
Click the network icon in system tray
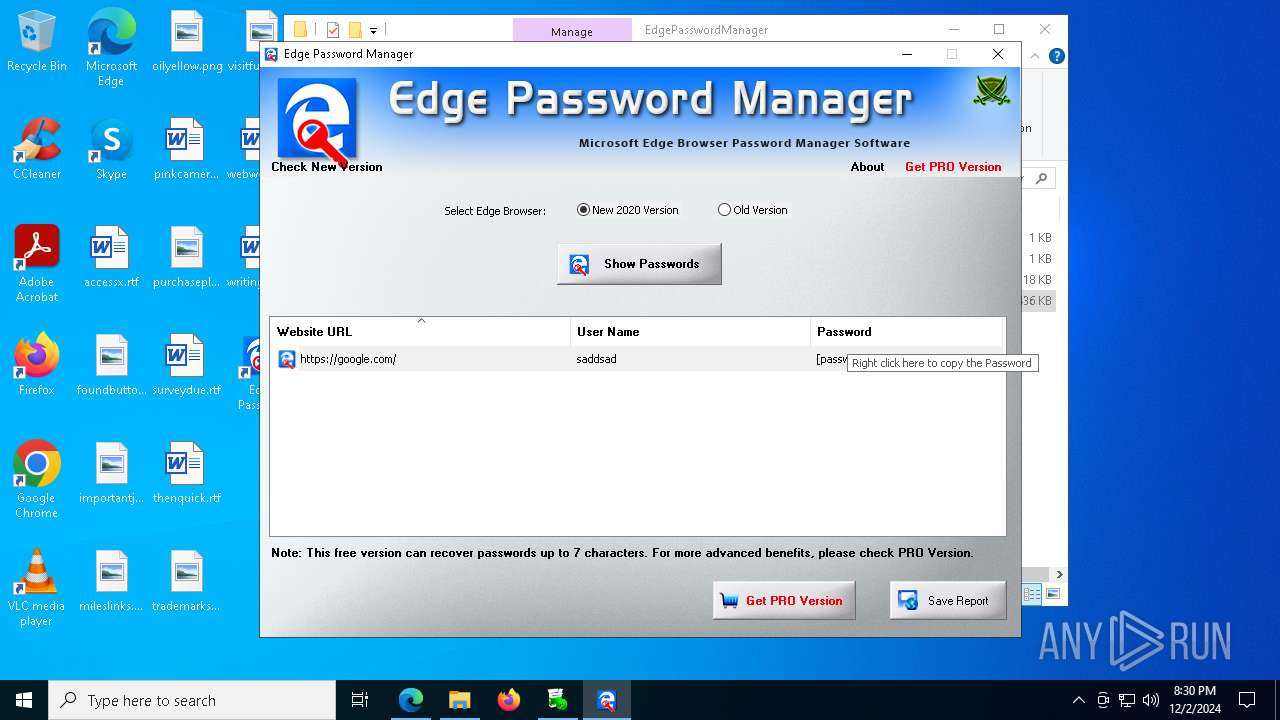pyautogui.click(x=1126, y=700)
